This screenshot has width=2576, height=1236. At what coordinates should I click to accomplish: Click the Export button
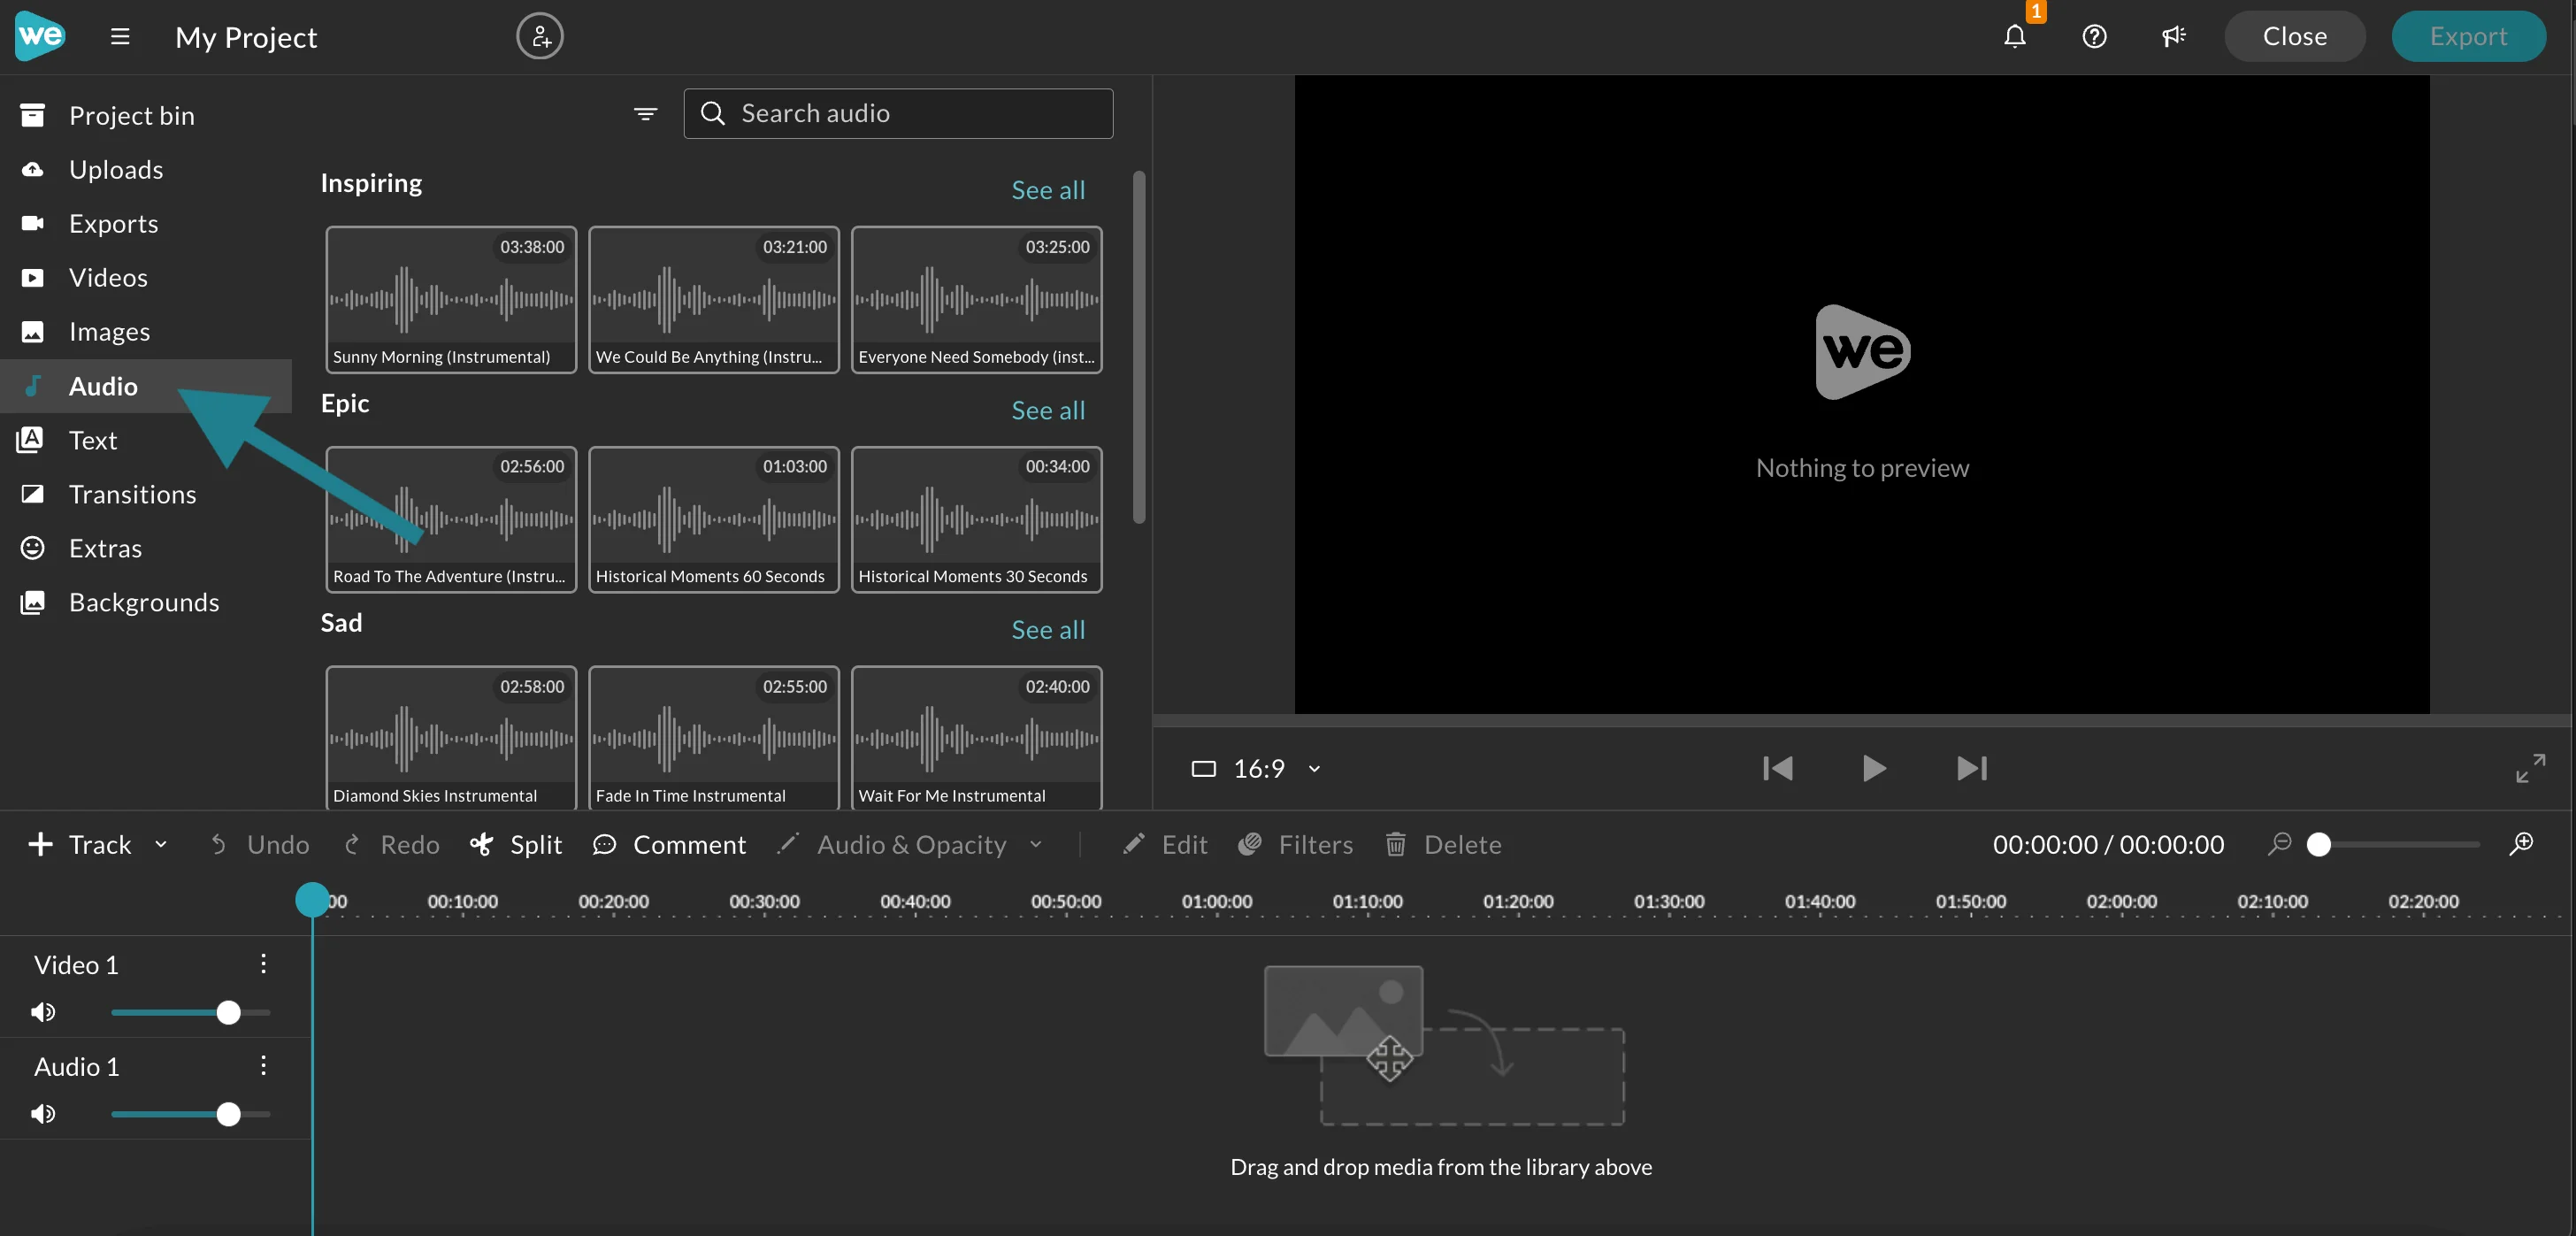click(x=2468, y=36)
